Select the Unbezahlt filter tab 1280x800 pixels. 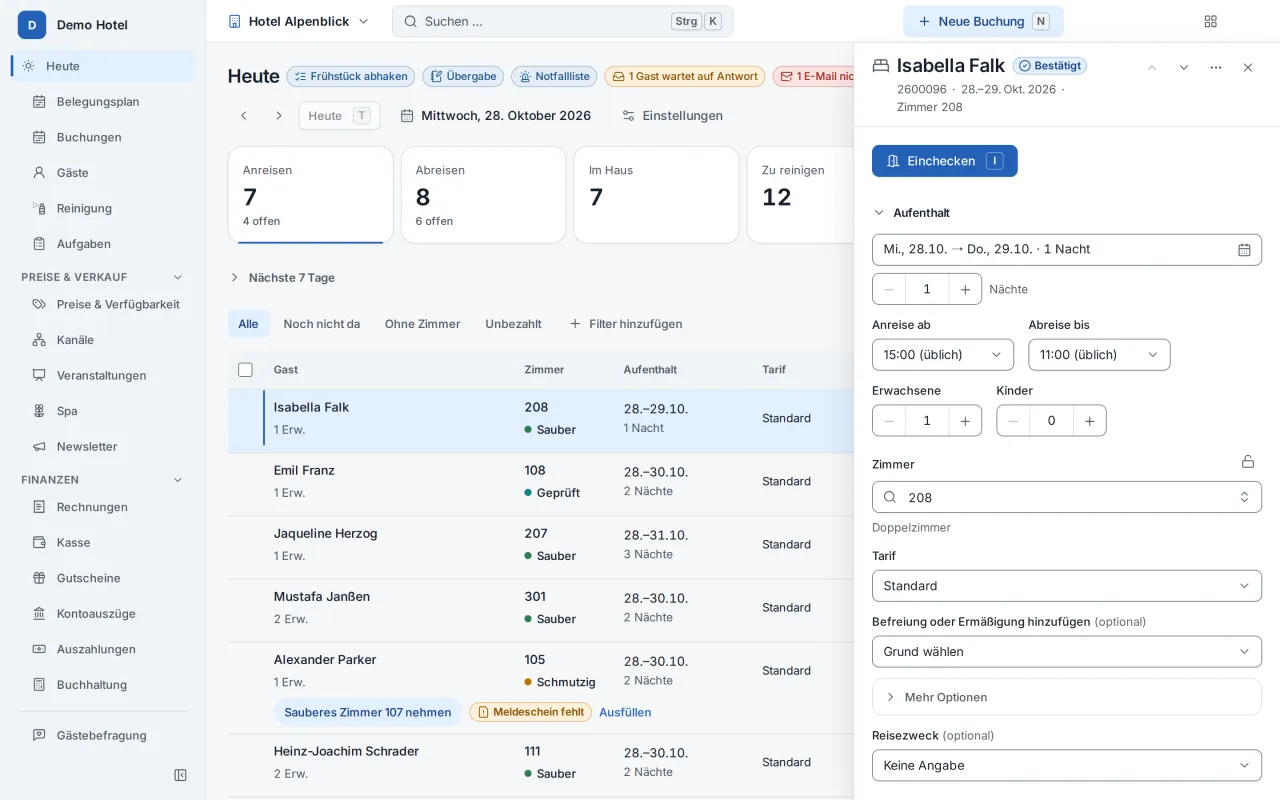513,324
